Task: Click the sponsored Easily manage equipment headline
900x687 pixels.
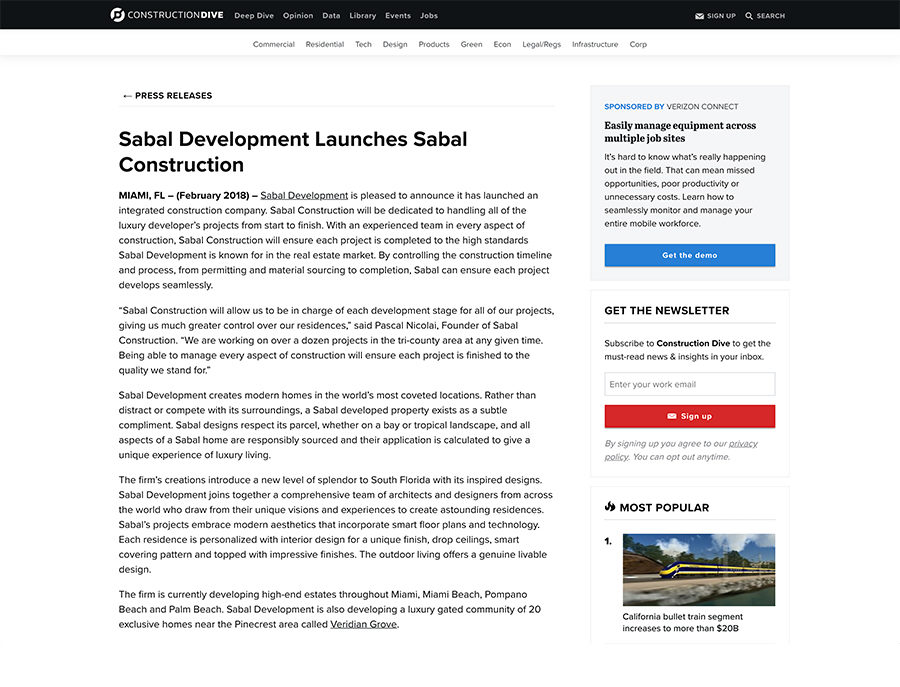Action: [x=680, y=131]
